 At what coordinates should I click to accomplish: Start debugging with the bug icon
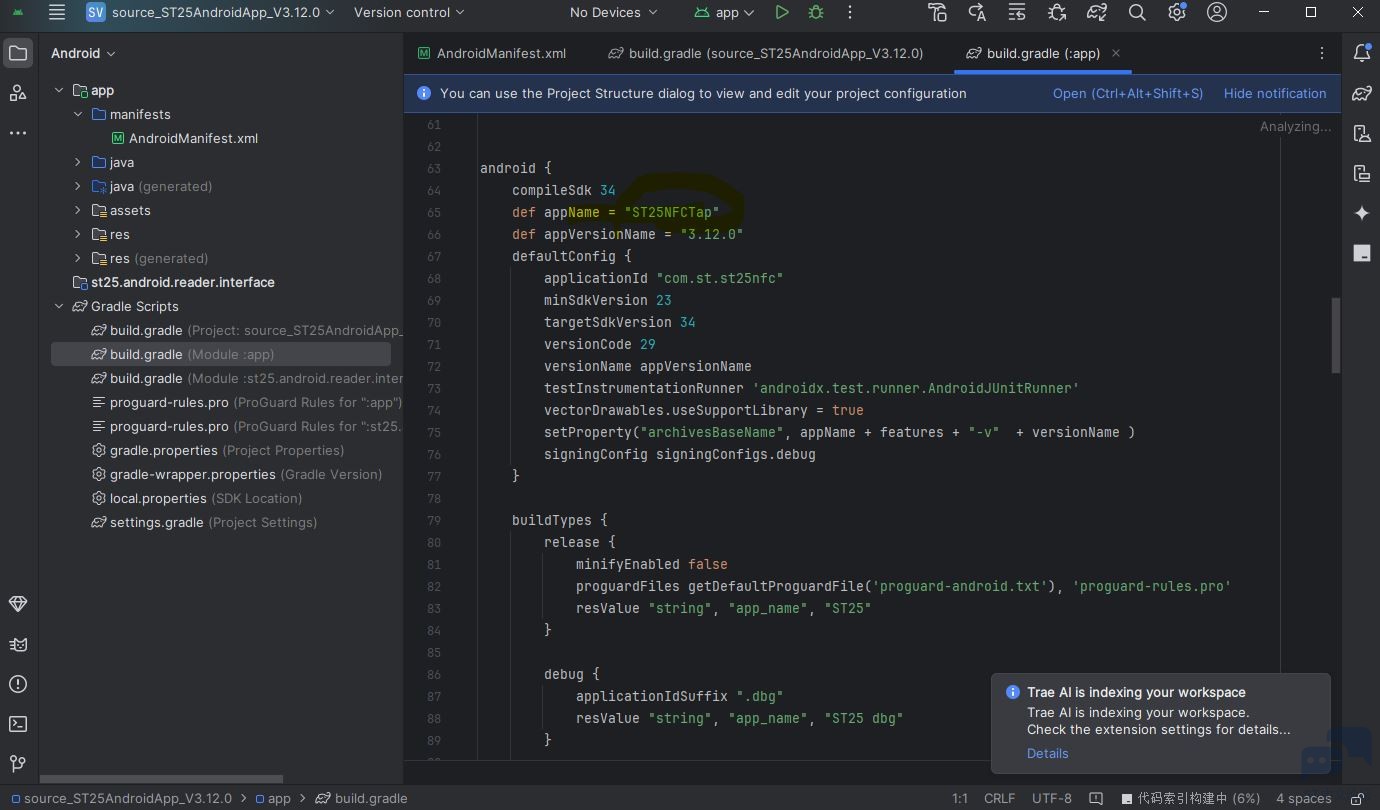coord(816,12)
